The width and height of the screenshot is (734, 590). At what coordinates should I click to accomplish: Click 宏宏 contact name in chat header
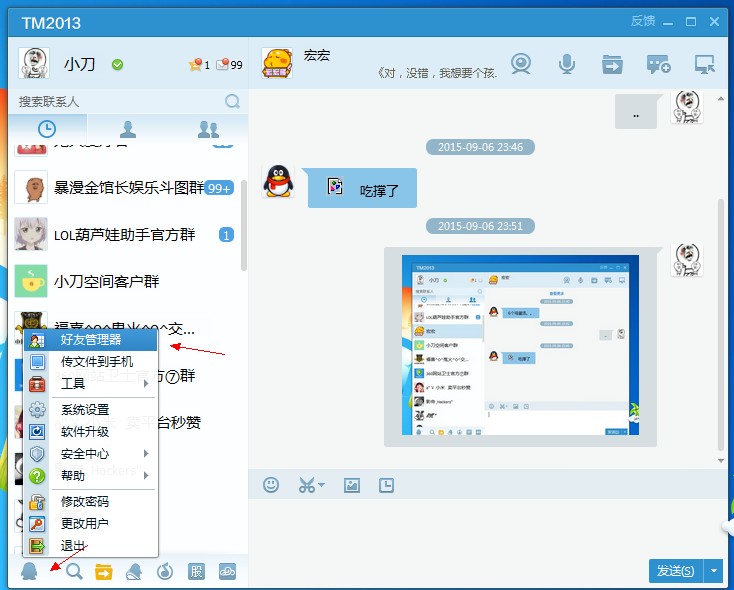(x=317, y=55)
